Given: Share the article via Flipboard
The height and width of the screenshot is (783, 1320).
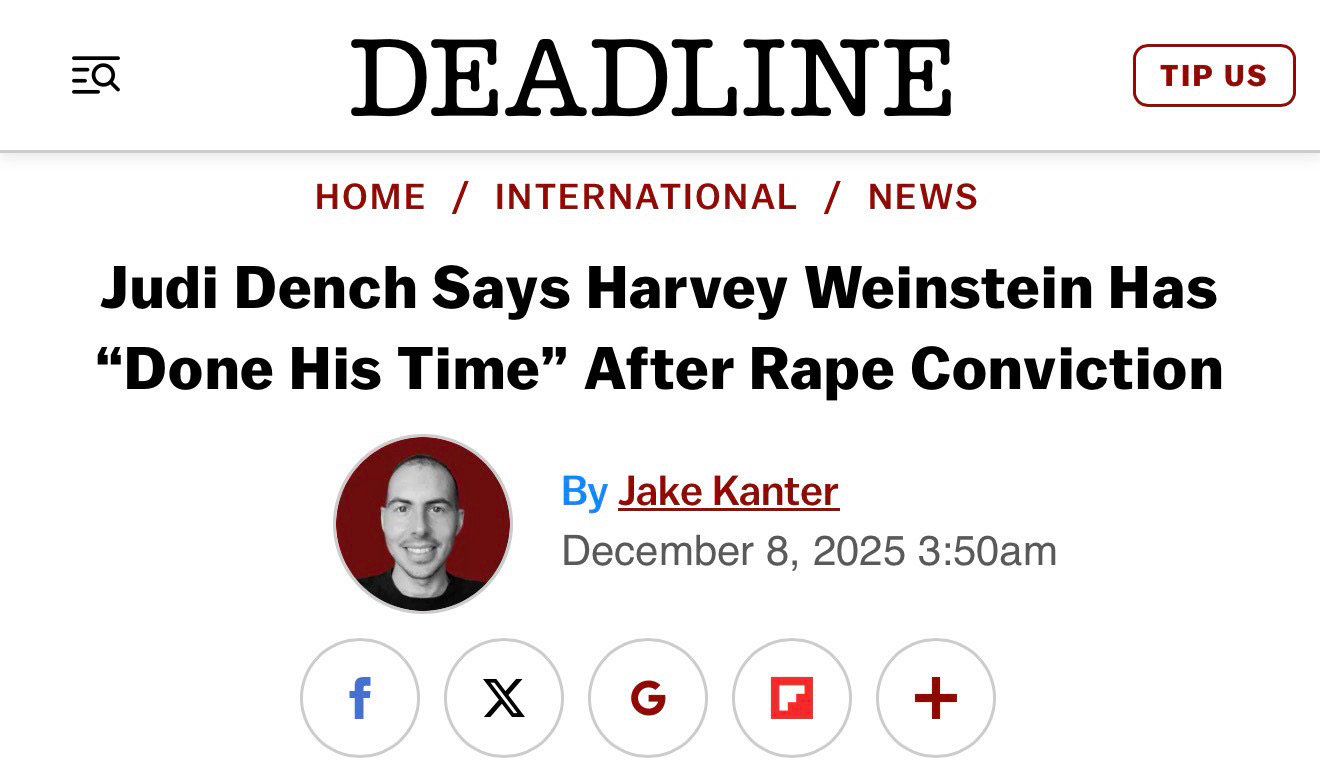Looking at the screenshot, I should point(792,698).
